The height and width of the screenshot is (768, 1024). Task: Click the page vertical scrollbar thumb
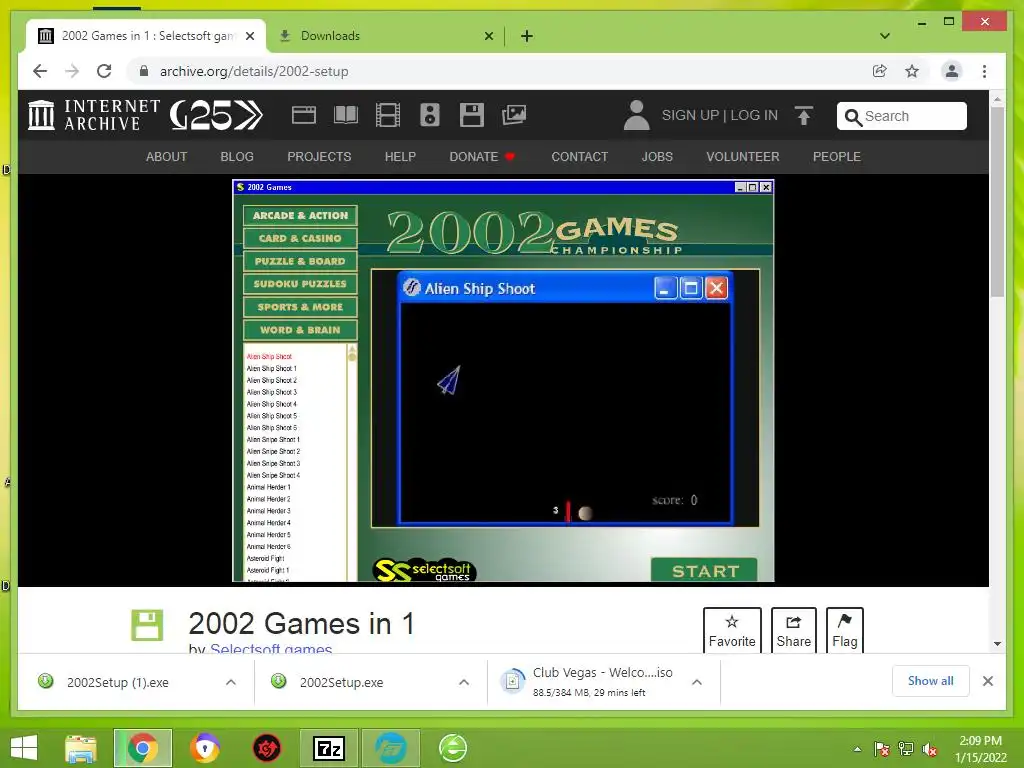click(997, 201)
